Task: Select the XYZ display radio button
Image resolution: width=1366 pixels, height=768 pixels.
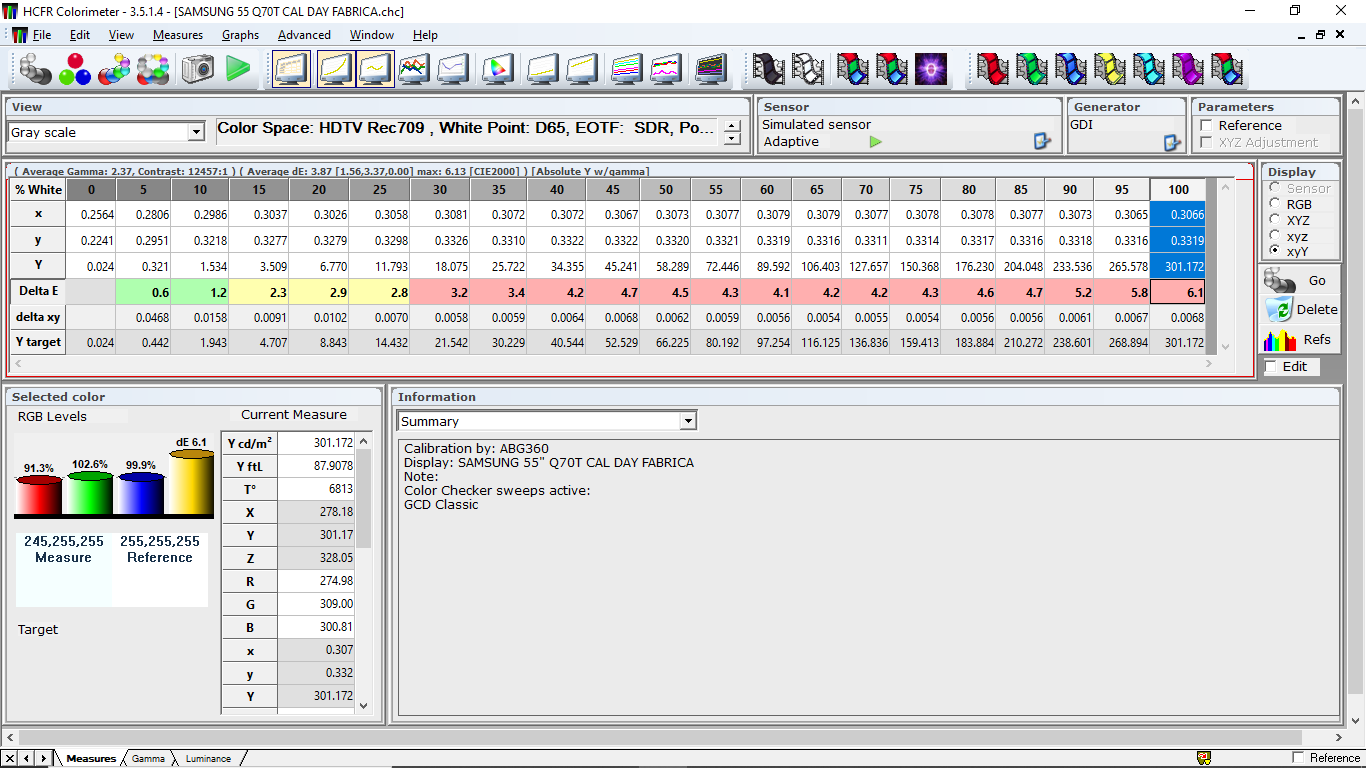Action: coord(1274,220)
